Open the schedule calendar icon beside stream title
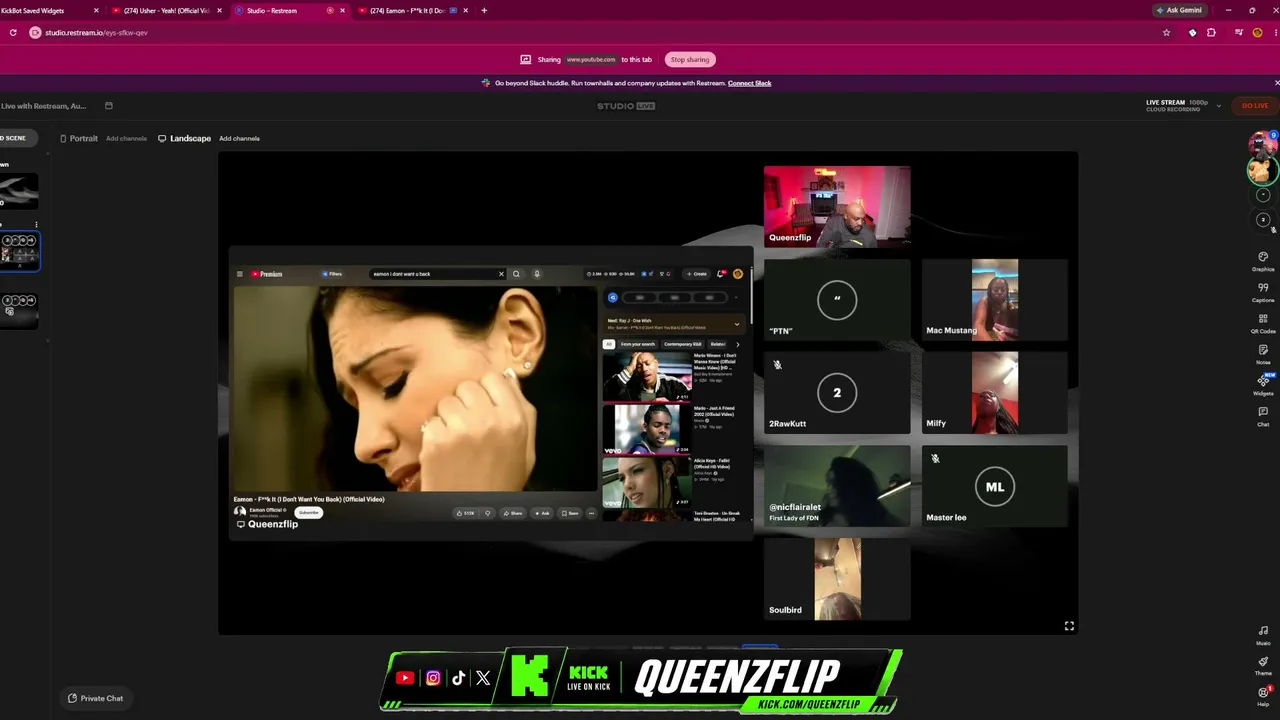 (x=109, y=106)
